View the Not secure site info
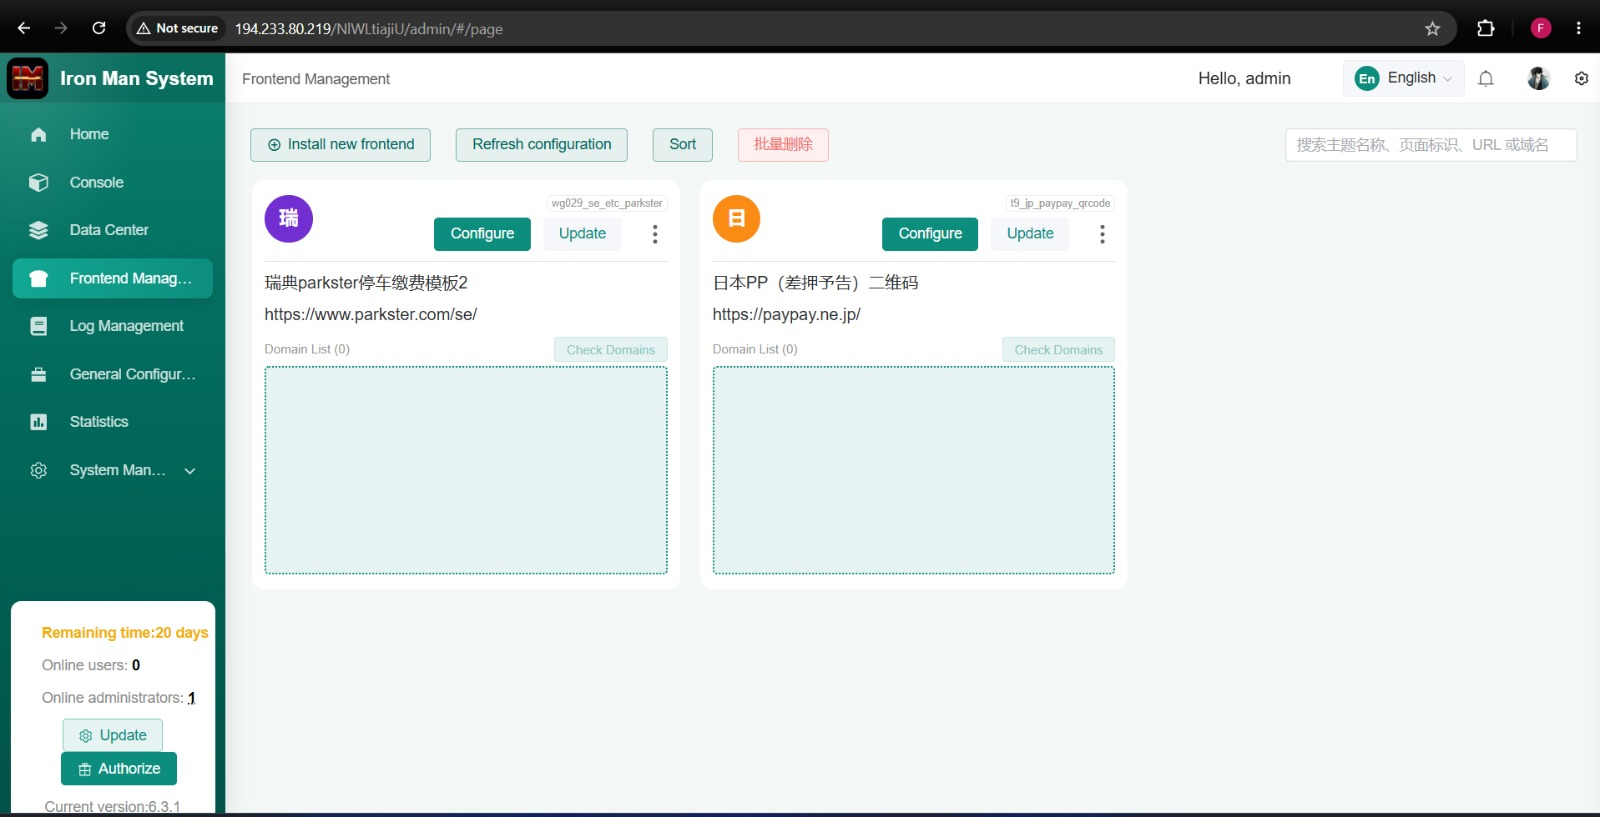The image size is (1600, 817). coord(178,28)
